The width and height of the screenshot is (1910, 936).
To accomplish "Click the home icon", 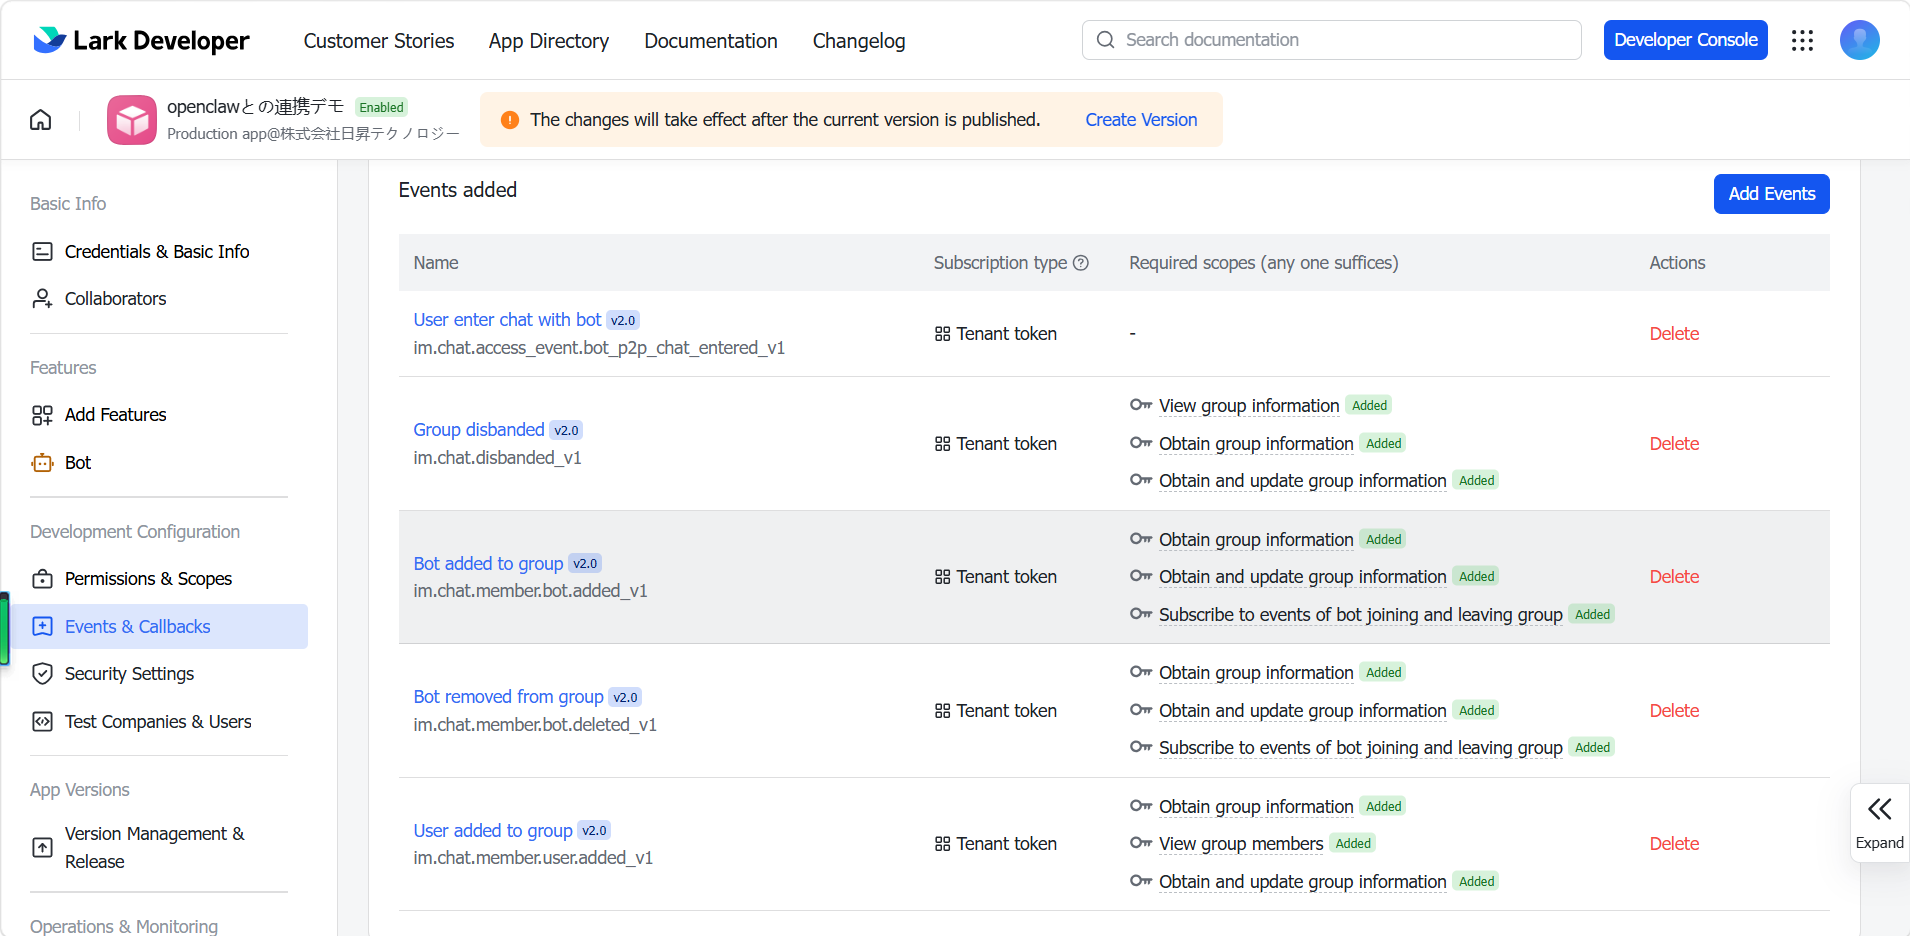I will click(x=41, y=120).
